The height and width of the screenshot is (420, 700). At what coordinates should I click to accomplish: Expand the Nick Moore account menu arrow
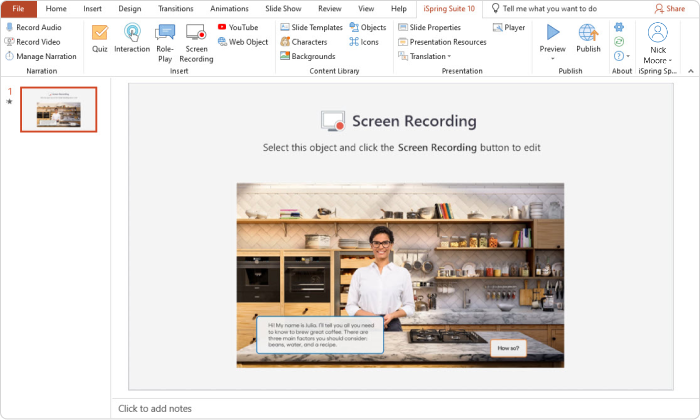(x=670, y=60)
